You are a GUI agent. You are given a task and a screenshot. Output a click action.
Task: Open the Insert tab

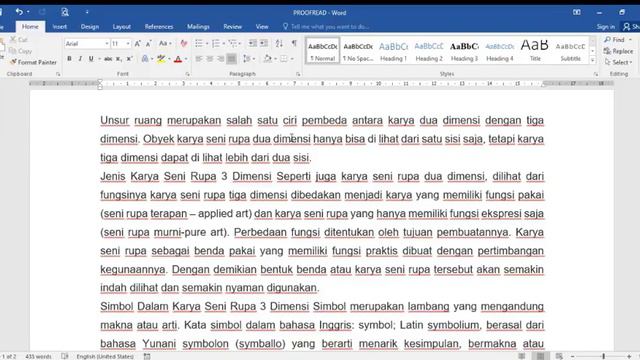tap(59, 27)
